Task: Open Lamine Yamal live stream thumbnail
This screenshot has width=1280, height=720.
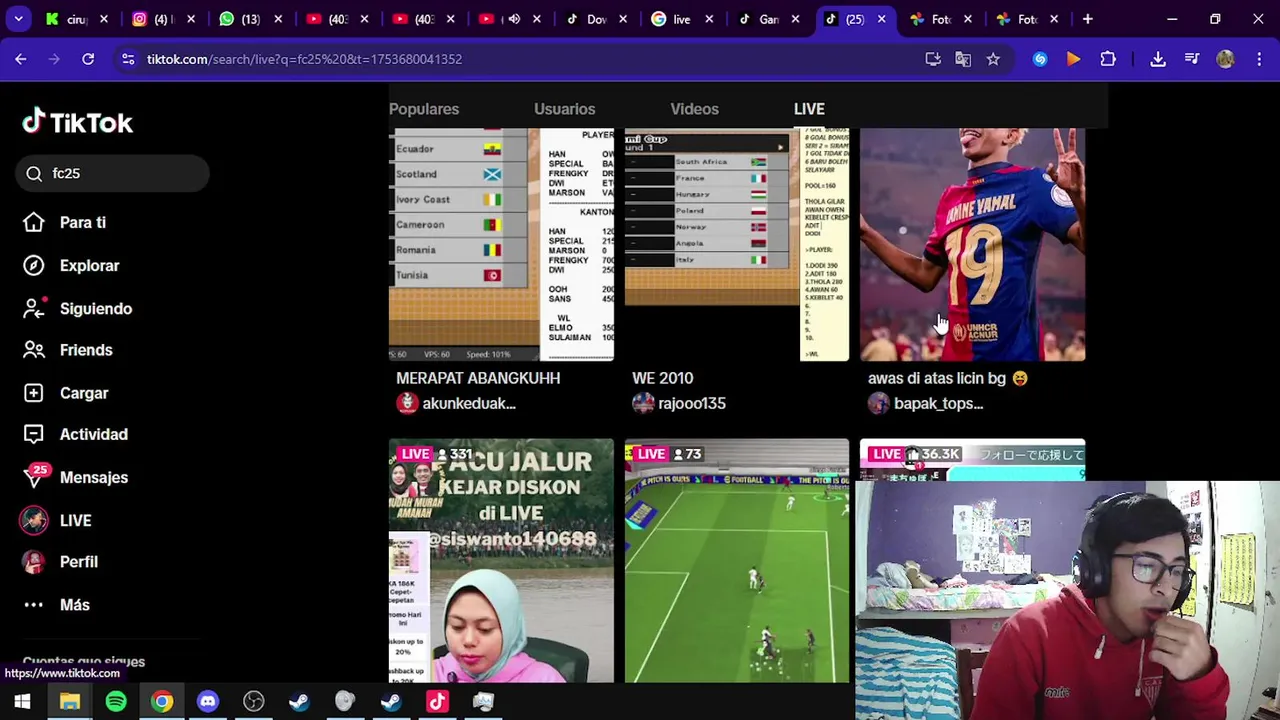Action: (x=973, y=244)
